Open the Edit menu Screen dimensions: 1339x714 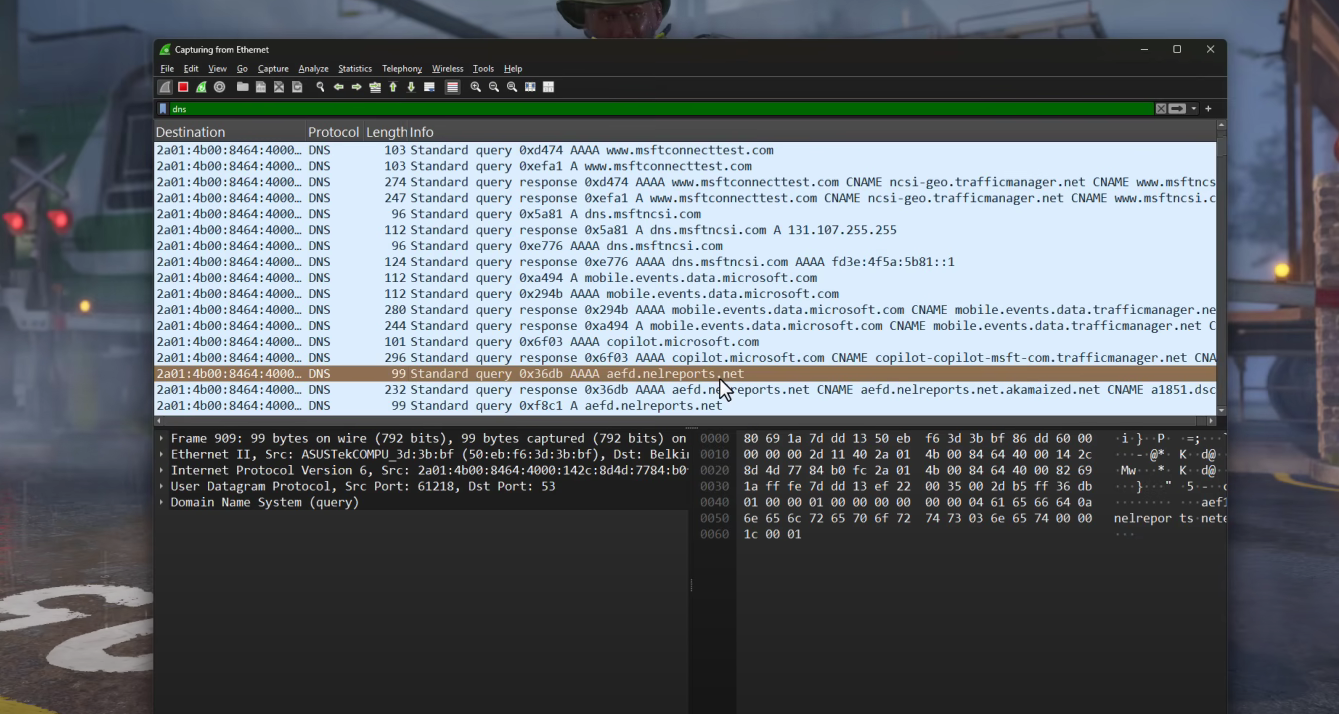pyautogui.click(x=191, y=69)
